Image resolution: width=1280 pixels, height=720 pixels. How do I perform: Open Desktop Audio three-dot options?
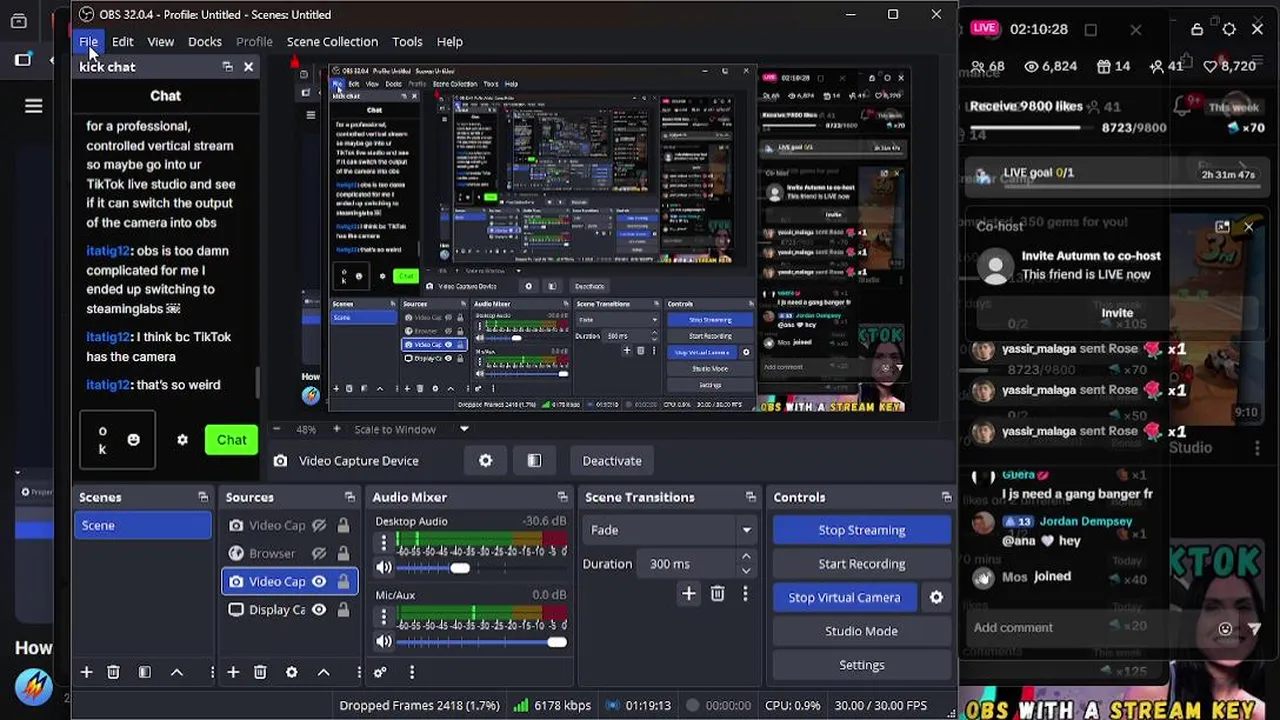(383, 543)
